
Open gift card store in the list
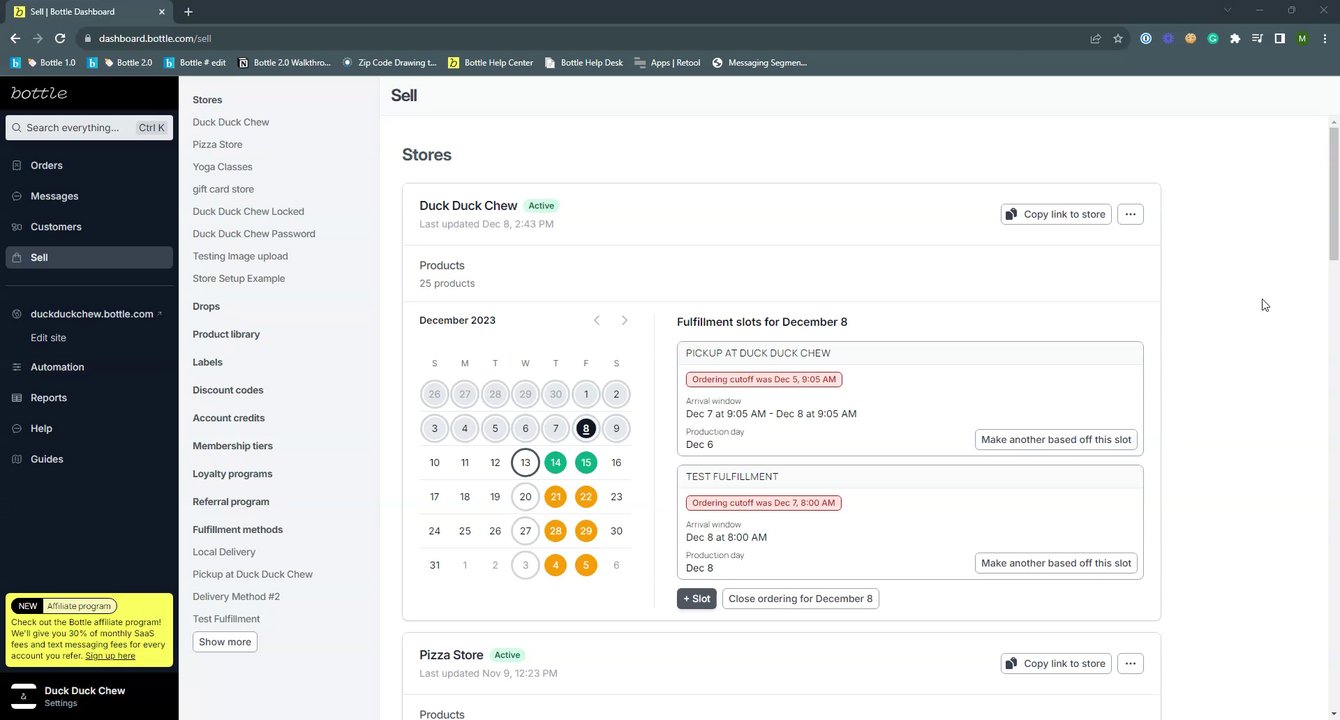(x=223, y=189)
